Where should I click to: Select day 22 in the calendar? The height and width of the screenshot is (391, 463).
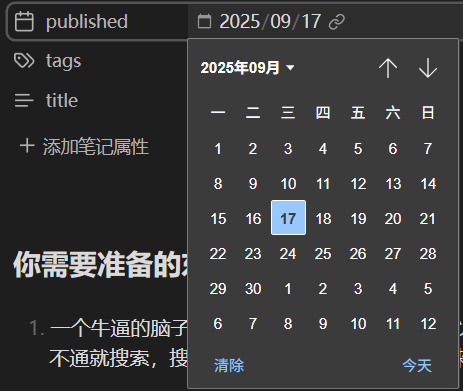pyautogui.click(x=218, y=254)
